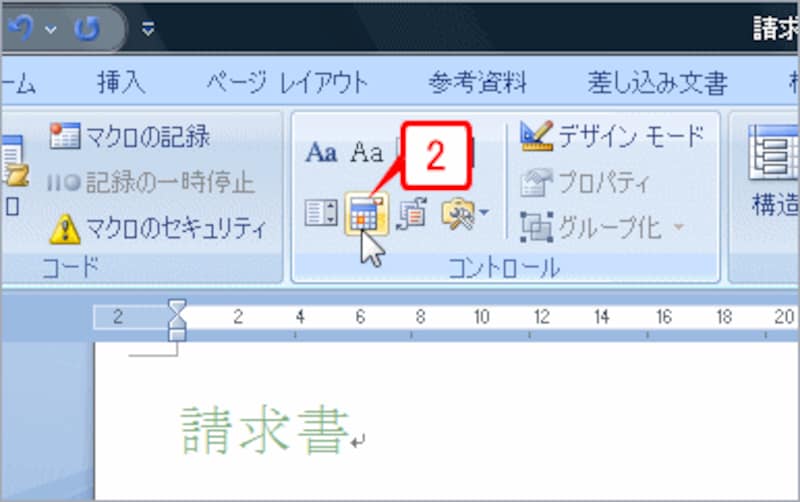Insert Rich Text content control (bold Aa)

[321, 153]
